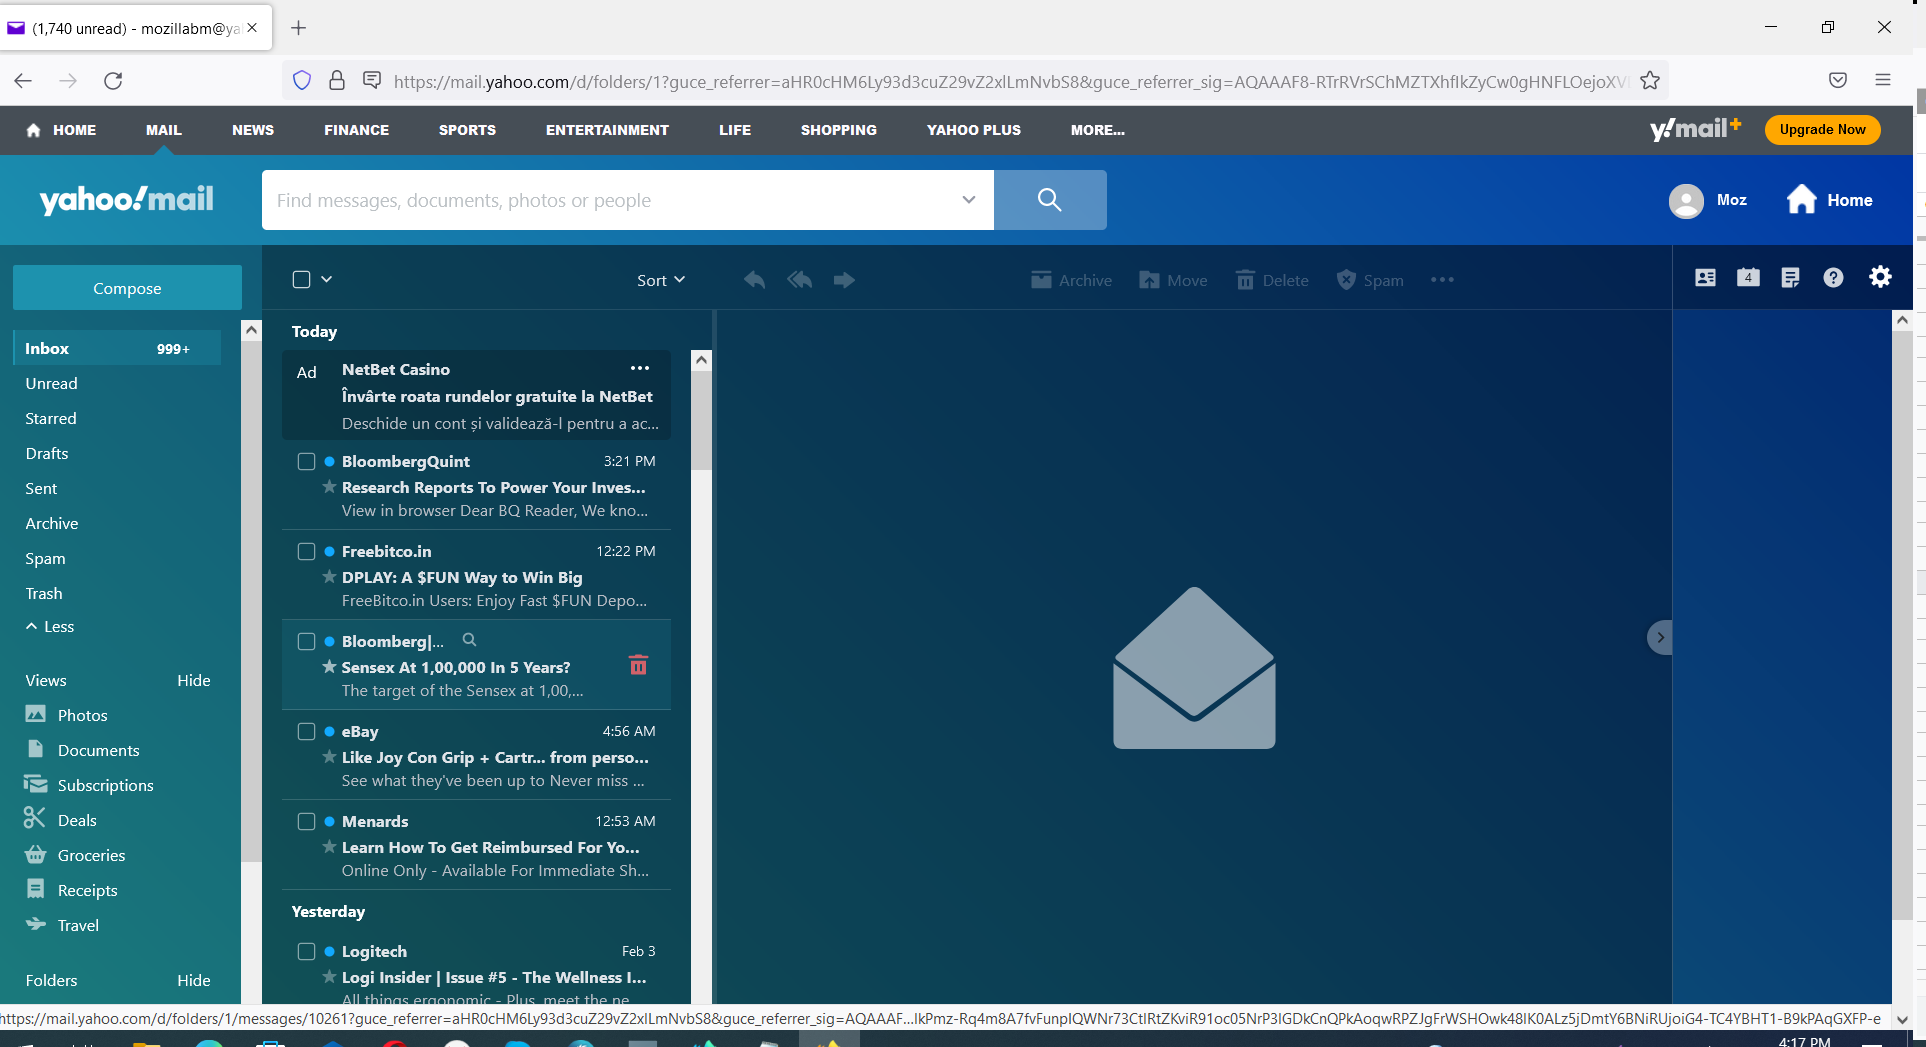Click the Spam toolbar button
This screenshot has width=1926, height=1047.
[1370, 280]
